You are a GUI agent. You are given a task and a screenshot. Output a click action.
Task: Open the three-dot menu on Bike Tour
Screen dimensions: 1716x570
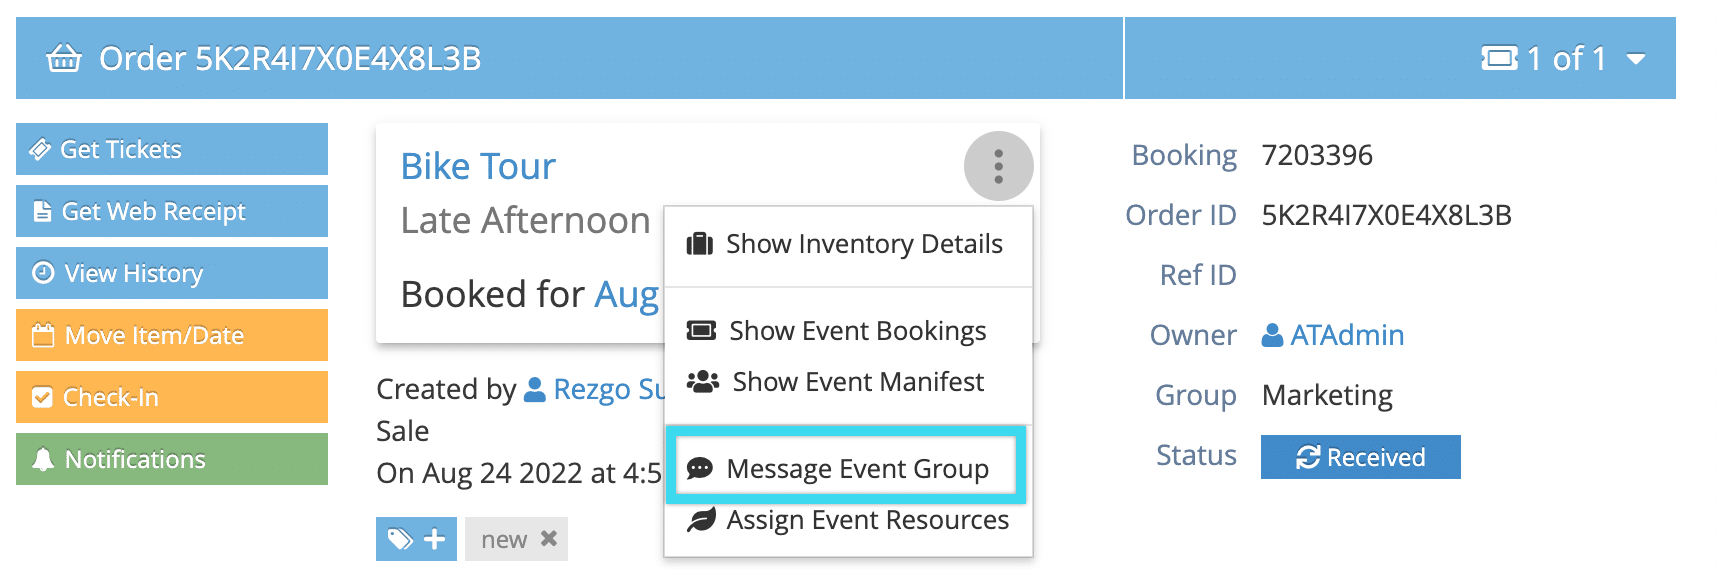[998, 166]
